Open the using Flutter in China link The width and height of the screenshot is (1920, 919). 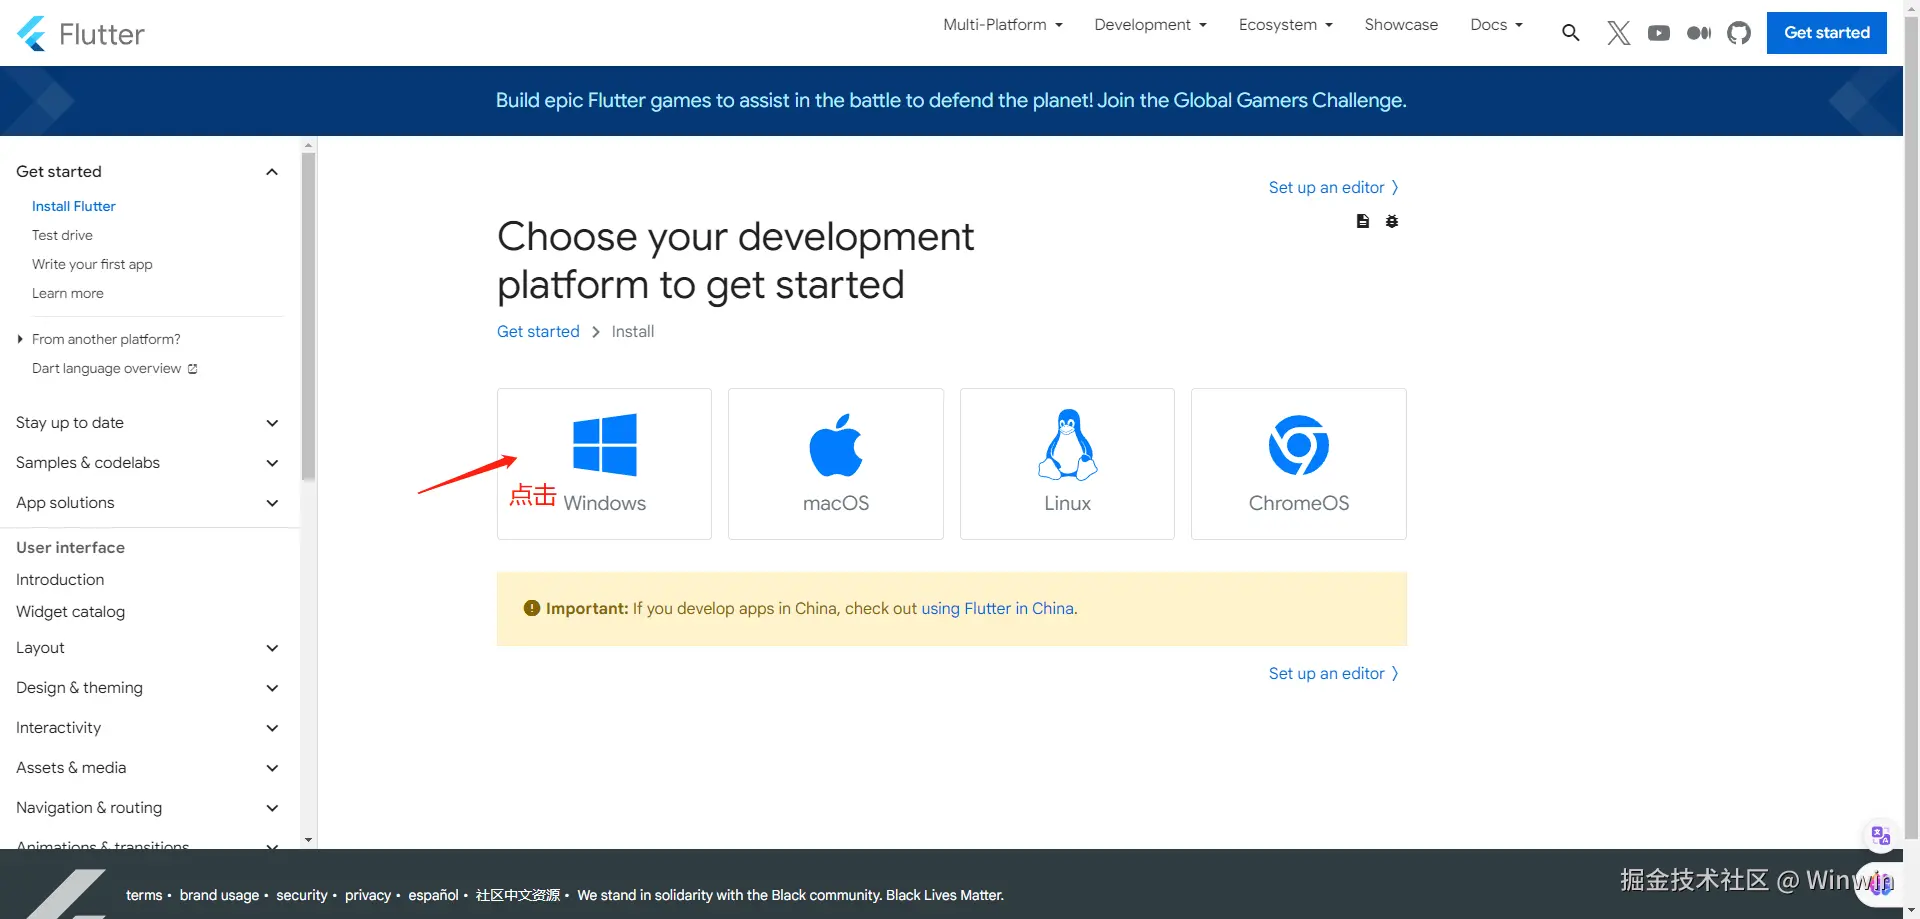(997, 608)
